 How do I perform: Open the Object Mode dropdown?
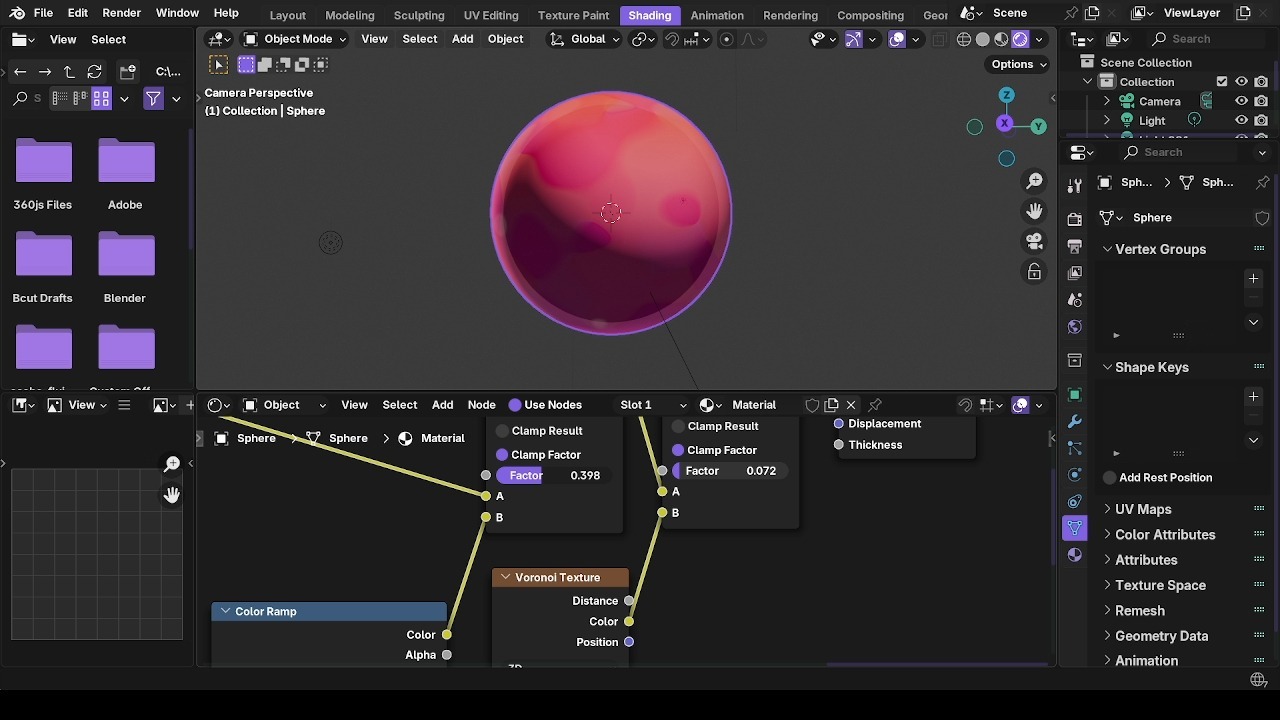[x=295, y=39]
